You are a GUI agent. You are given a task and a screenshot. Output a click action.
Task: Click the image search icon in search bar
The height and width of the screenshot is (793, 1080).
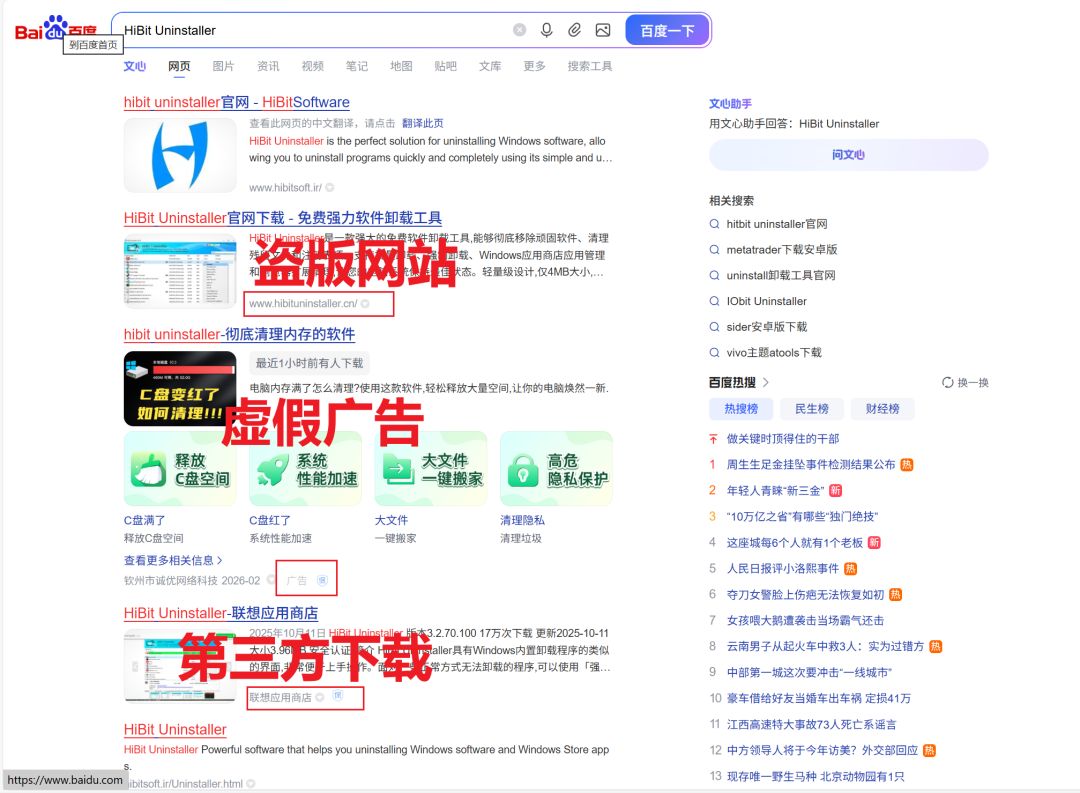pyautogui.click(x=603, y=30)
